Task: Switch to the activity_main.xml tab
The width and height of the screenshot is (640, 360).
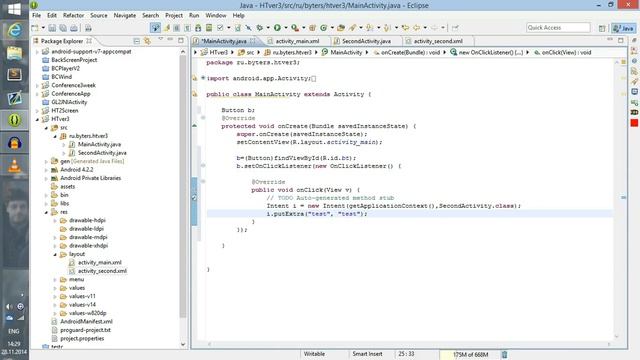Action: pos(297,41)
